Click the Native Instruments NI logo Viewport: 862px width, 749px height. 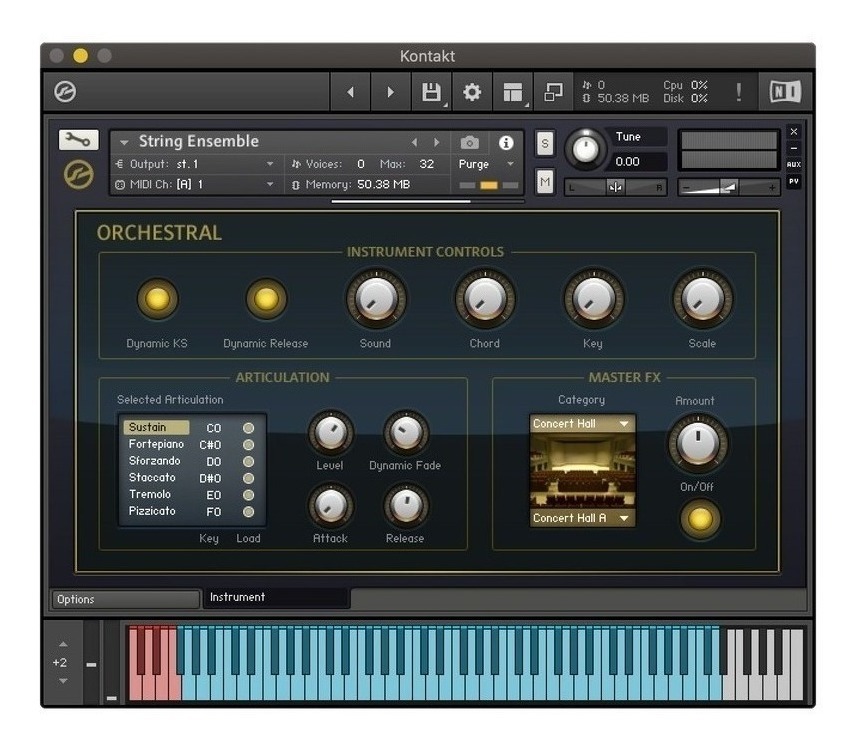point(785,91)
